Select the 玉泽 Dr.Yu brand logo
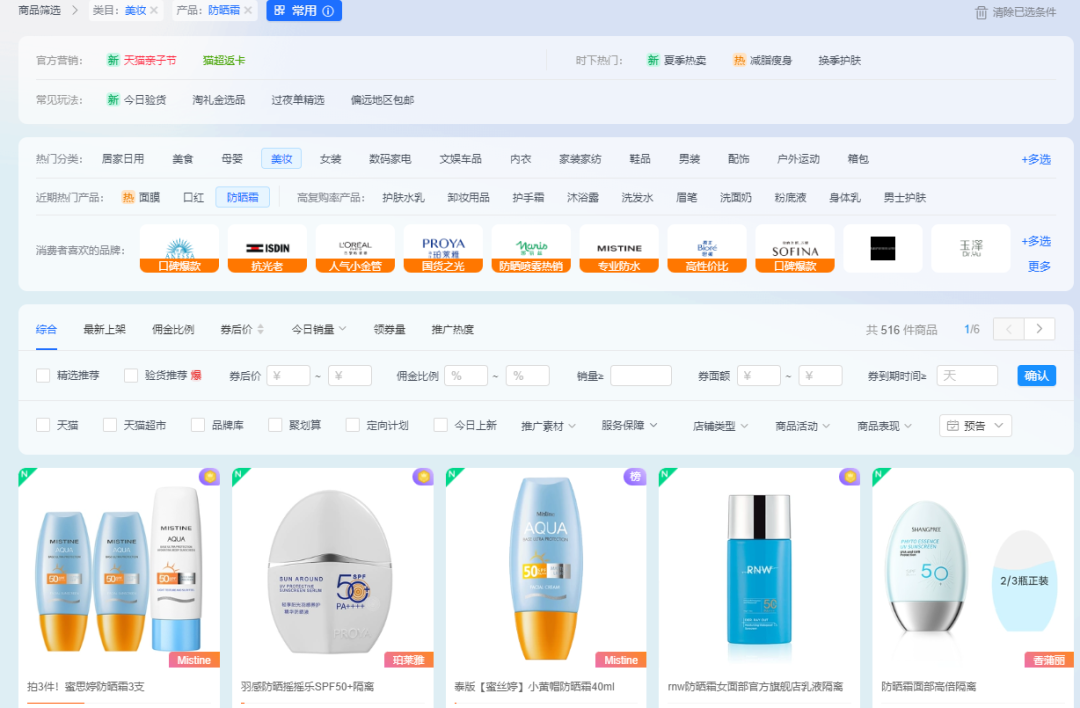The width and height of the screenshot is (1080, 708). (x=971, y=248)
